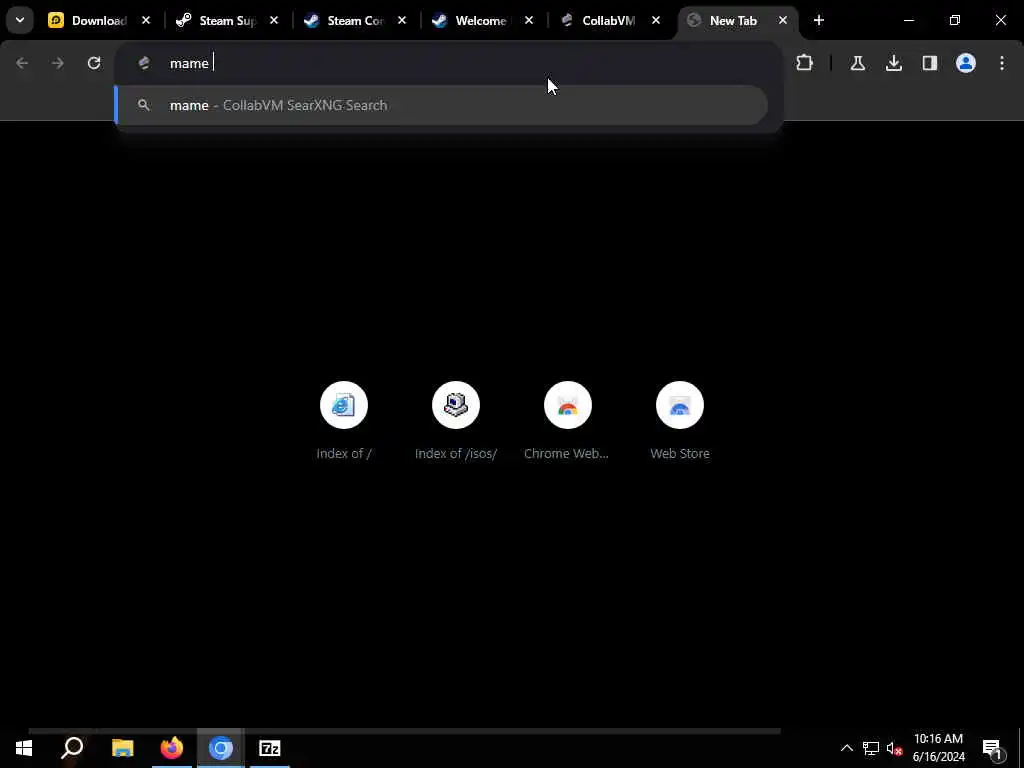This screenshot has height=768, width=1024.
Task: Open the 'Chrome Web...' shortcut
Action: pyautogui.click(x=568, y=421)
